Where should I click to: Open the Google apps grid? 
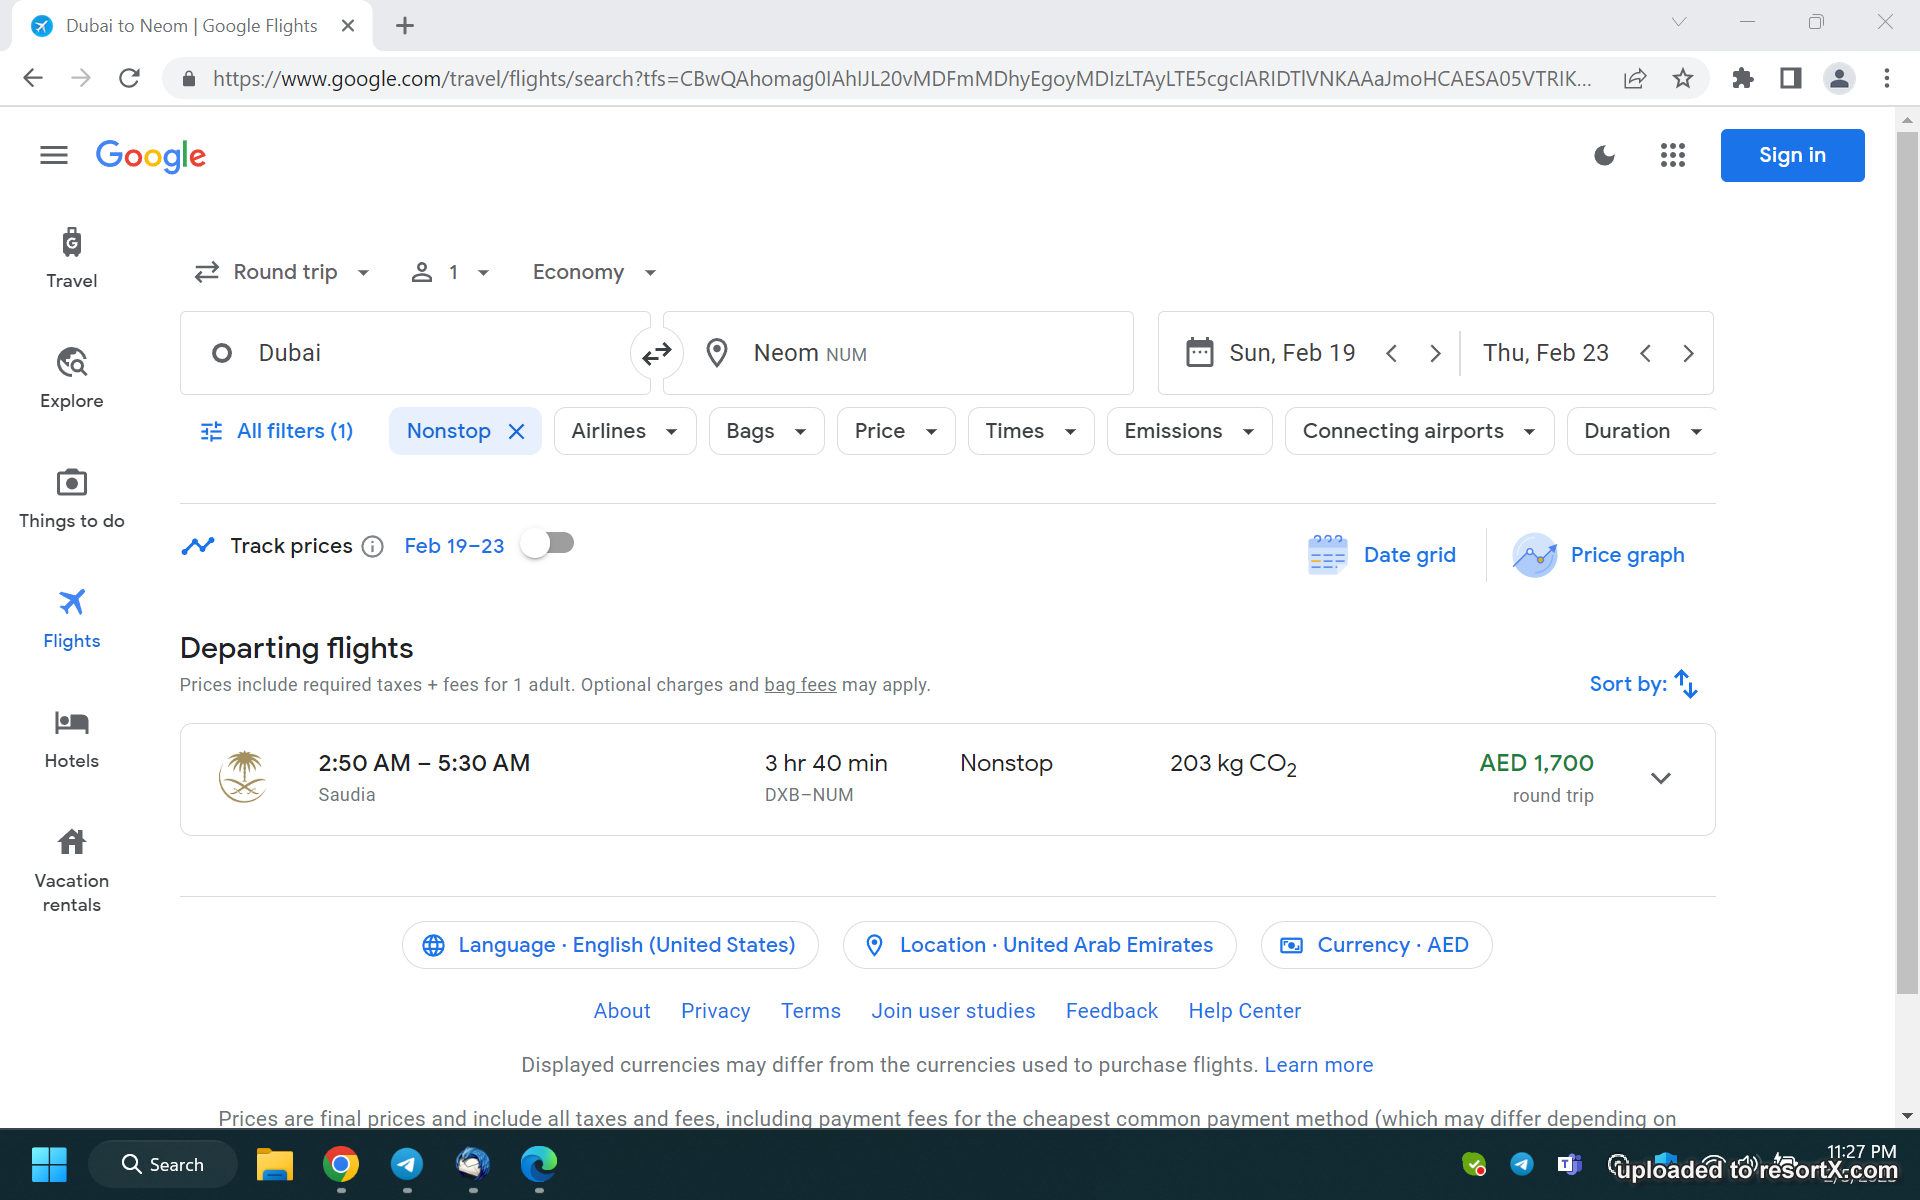point(1673,155)
